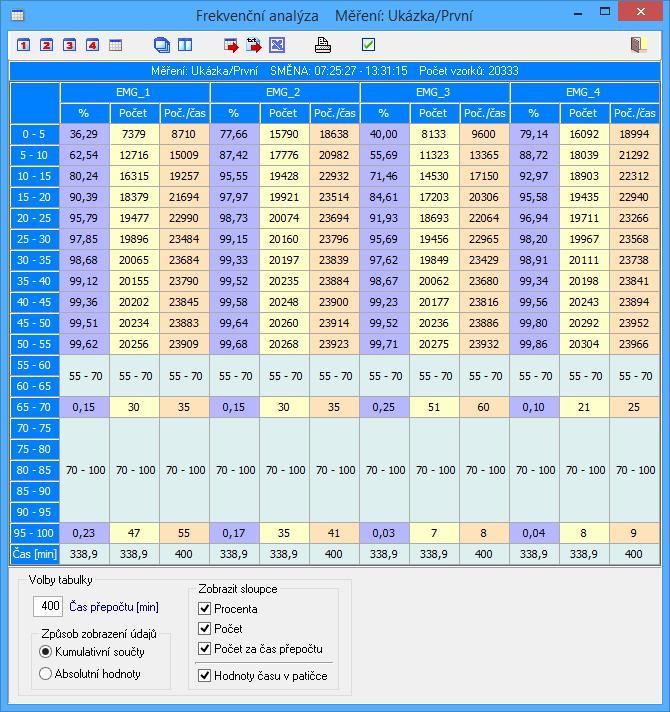Print the frequency analysis table
This screenshot has height=712, width=670.
tap(323, 45)
